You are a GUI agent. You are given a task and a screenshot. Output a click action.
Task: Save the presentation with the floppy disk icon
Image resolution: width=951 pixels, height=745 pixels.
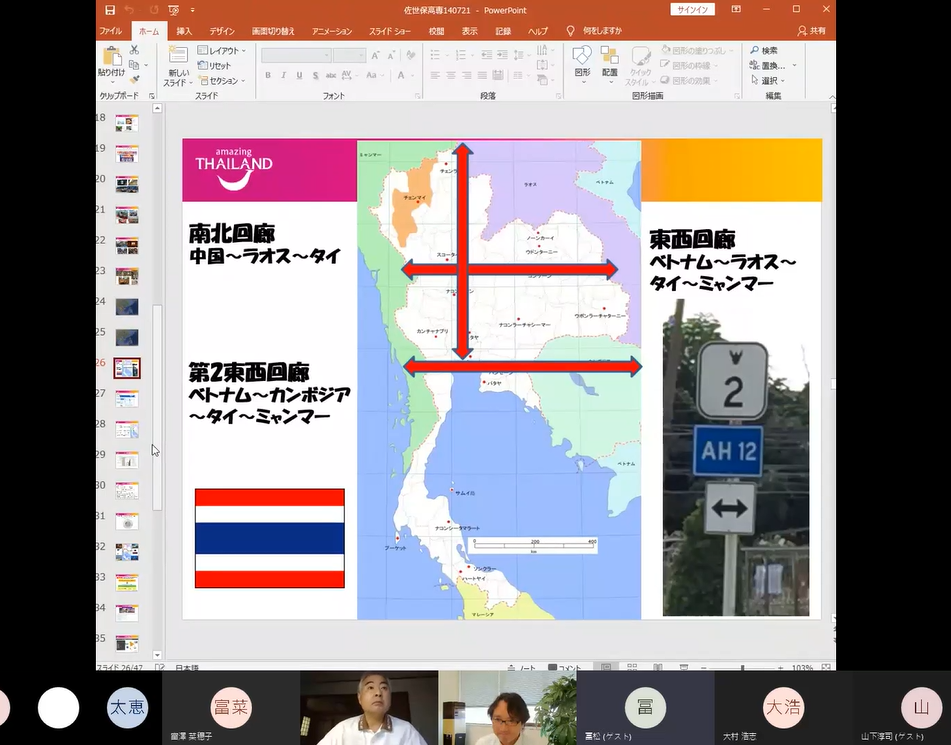pyautogui.click(x=110, y=10)
